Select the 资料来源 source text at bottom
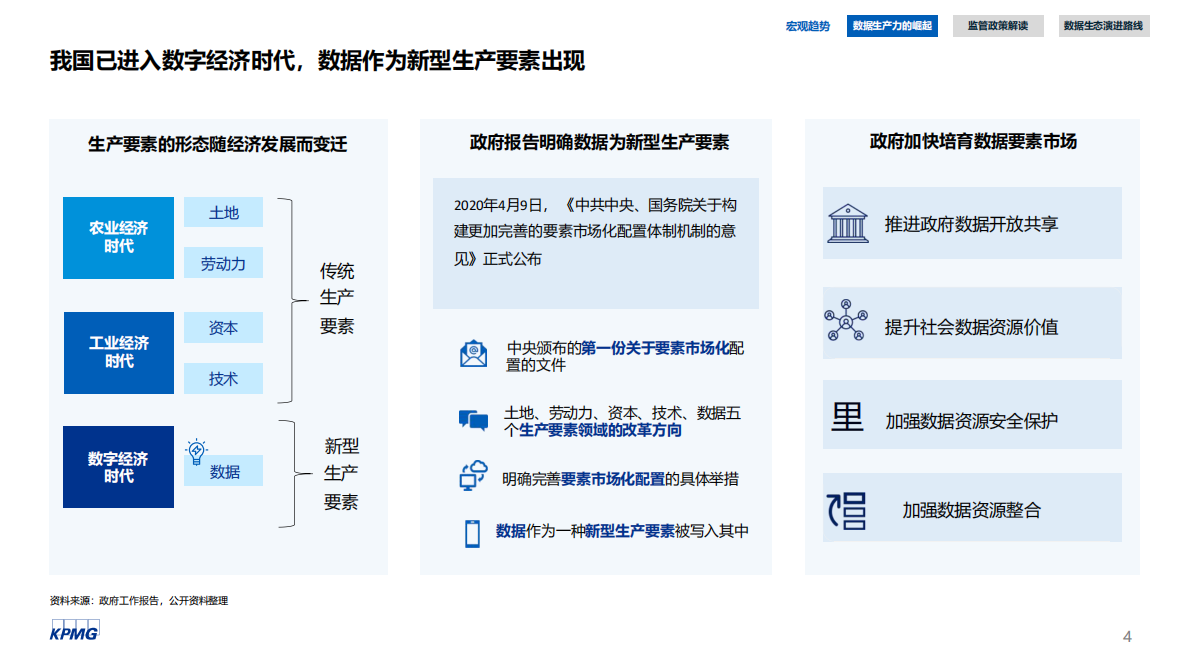 tap(136, 601)
